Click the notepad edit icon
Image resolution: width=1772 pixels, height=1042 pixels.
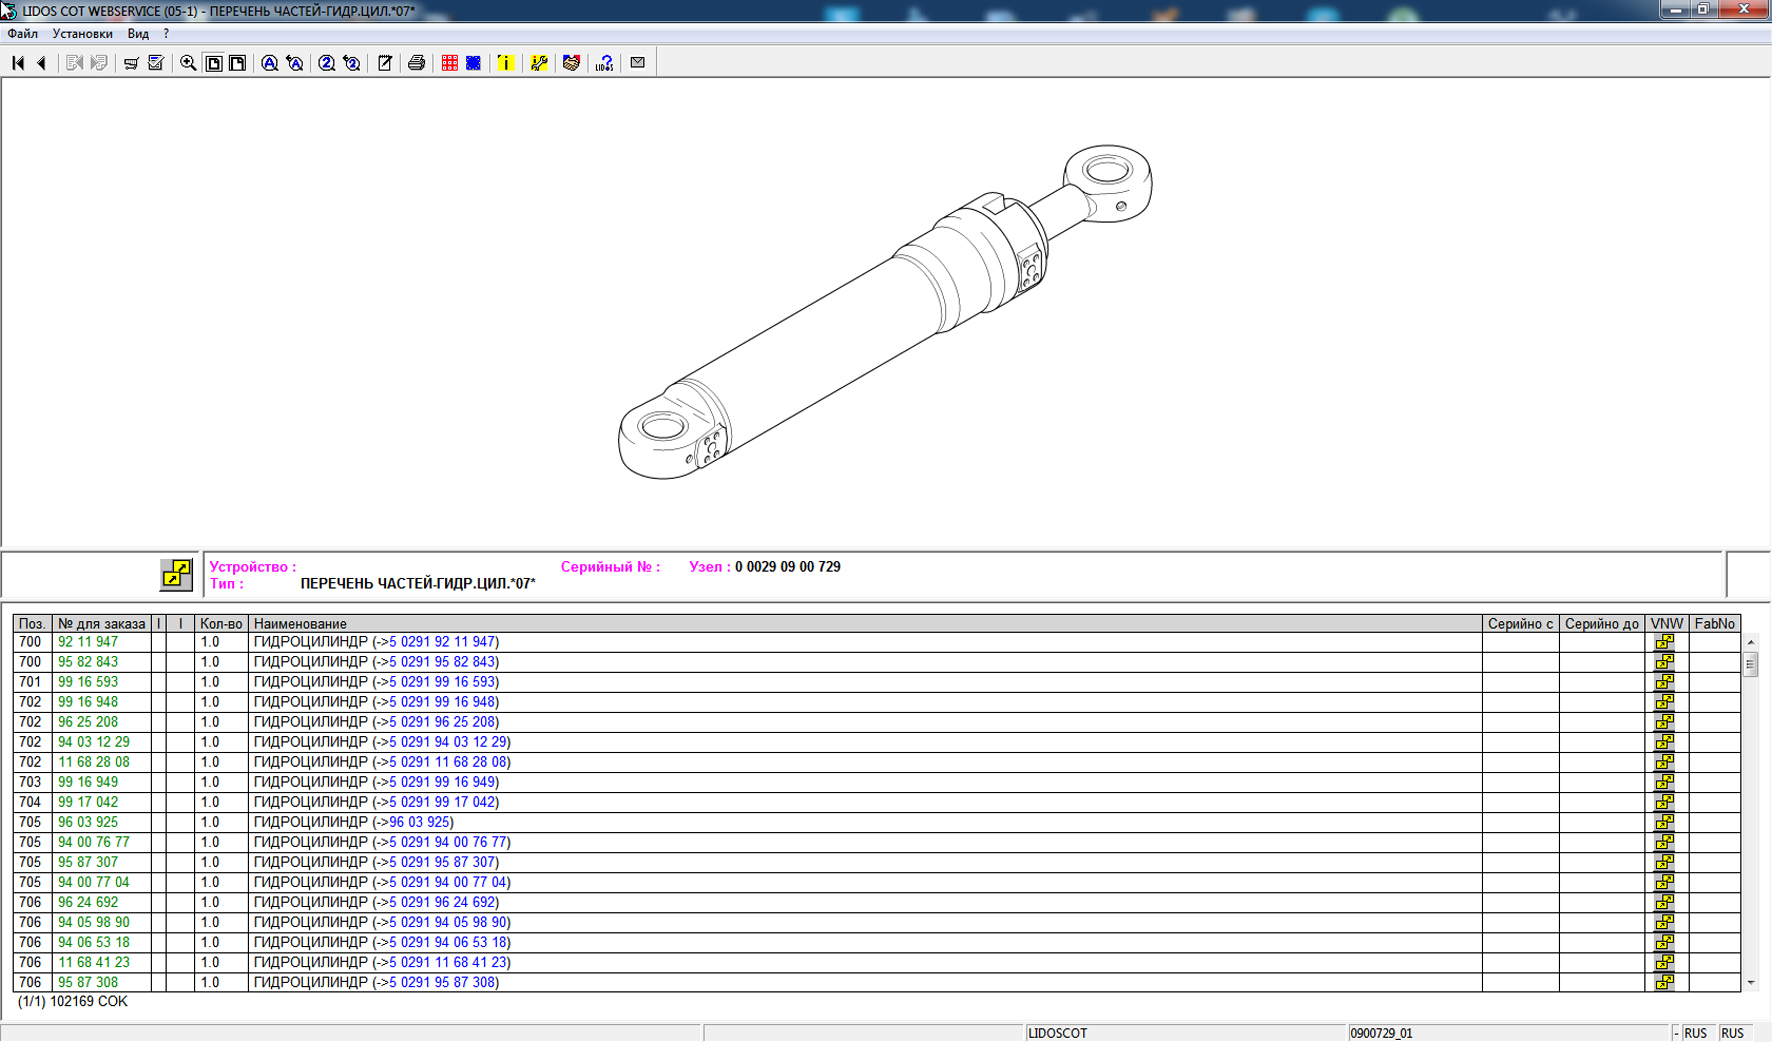click(x=384, y=63)
